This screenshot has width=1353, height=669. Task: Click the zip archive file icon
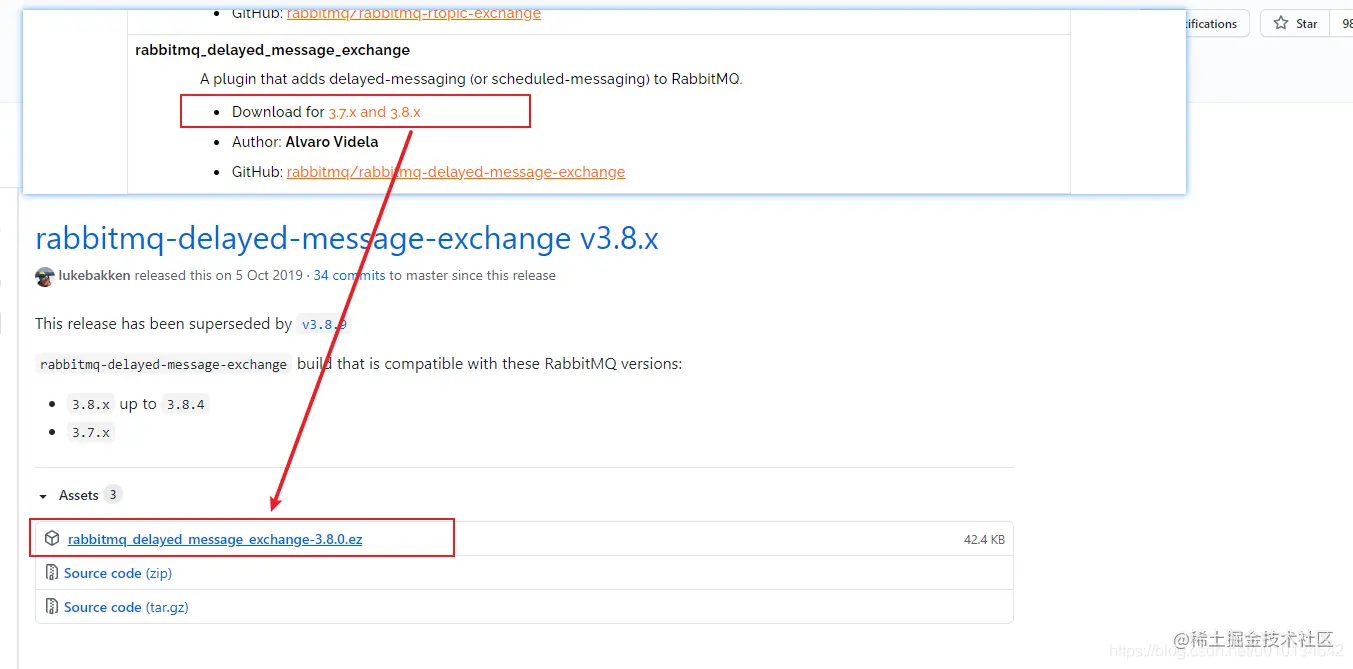[x=52, y=573]
